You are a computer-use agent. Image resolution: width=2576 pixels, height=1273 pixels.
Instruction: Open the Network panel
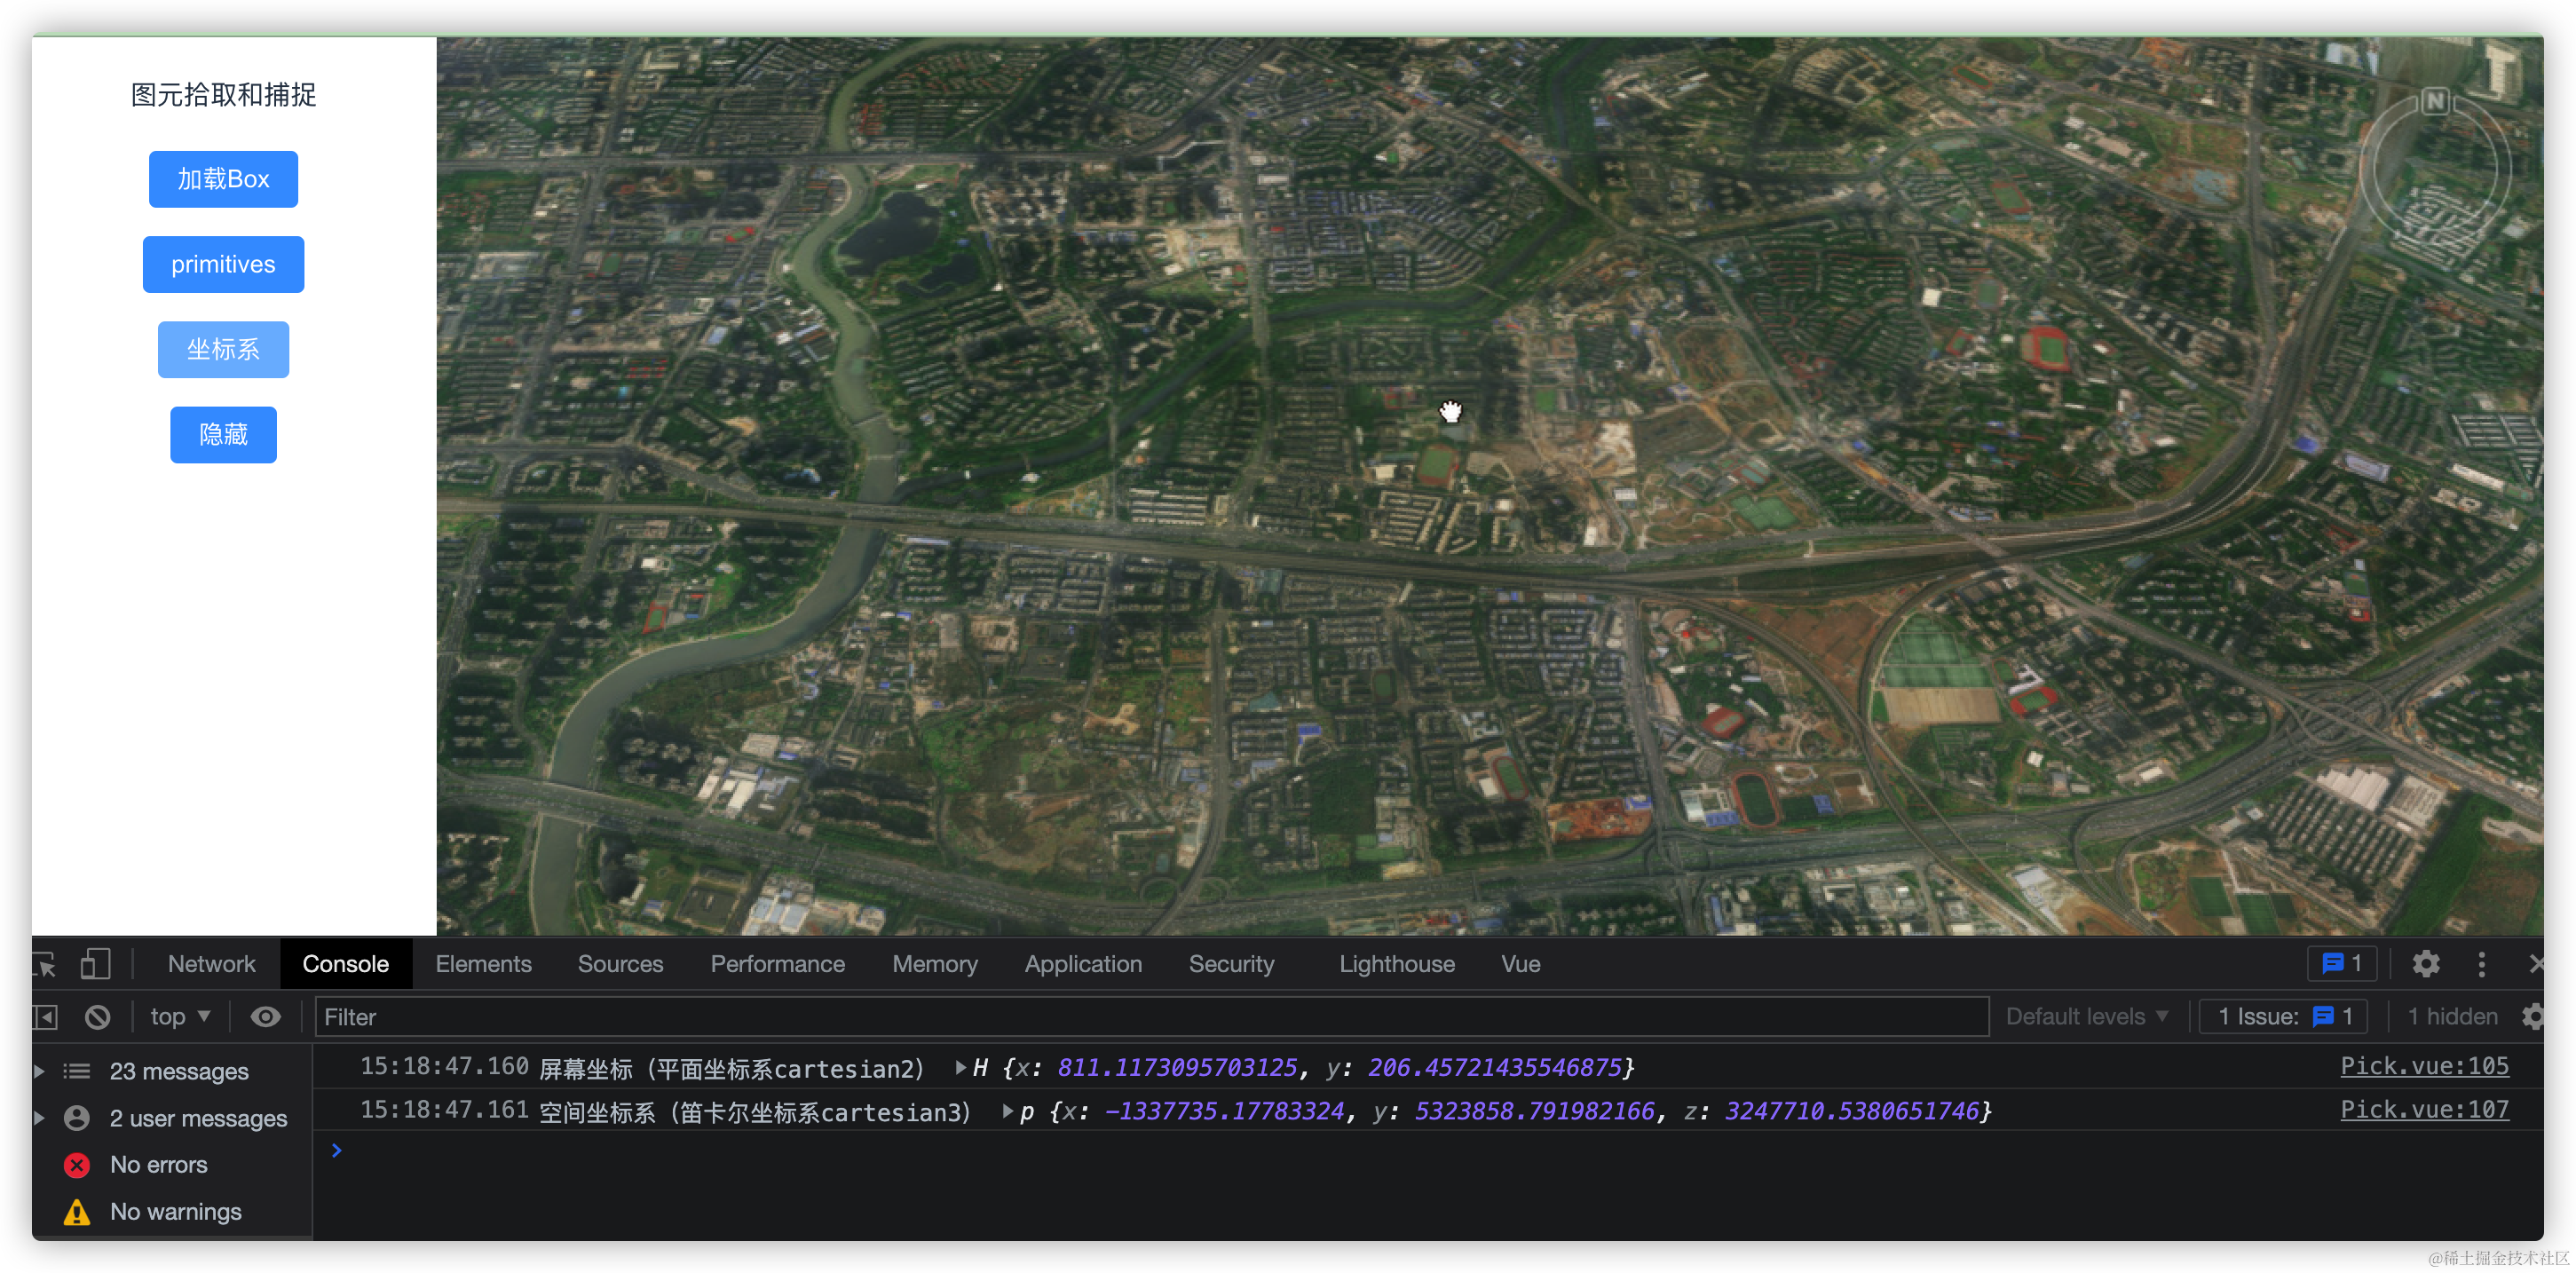(211, 964)
